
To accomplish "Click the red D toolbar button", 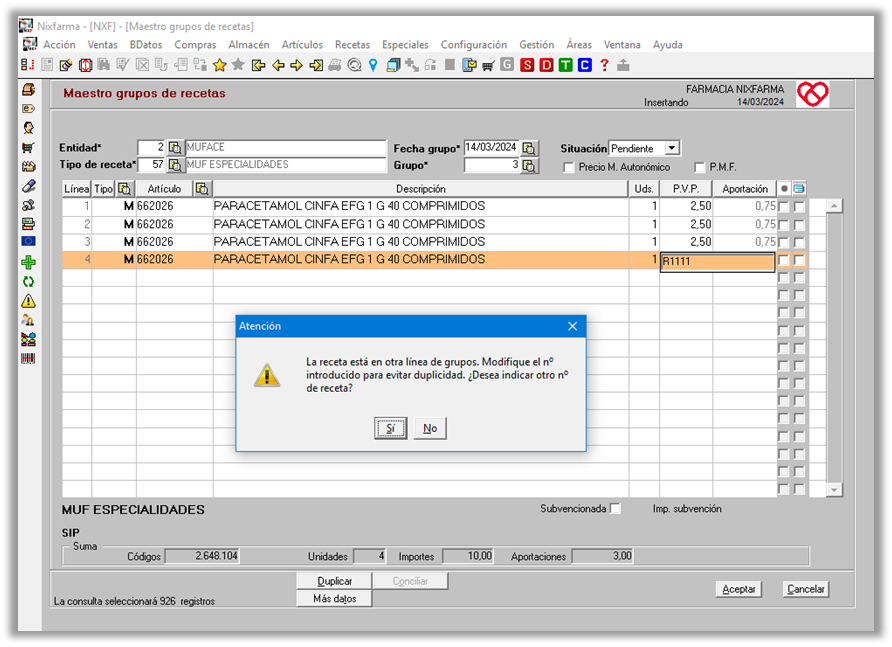I will (x=546, y=65).
